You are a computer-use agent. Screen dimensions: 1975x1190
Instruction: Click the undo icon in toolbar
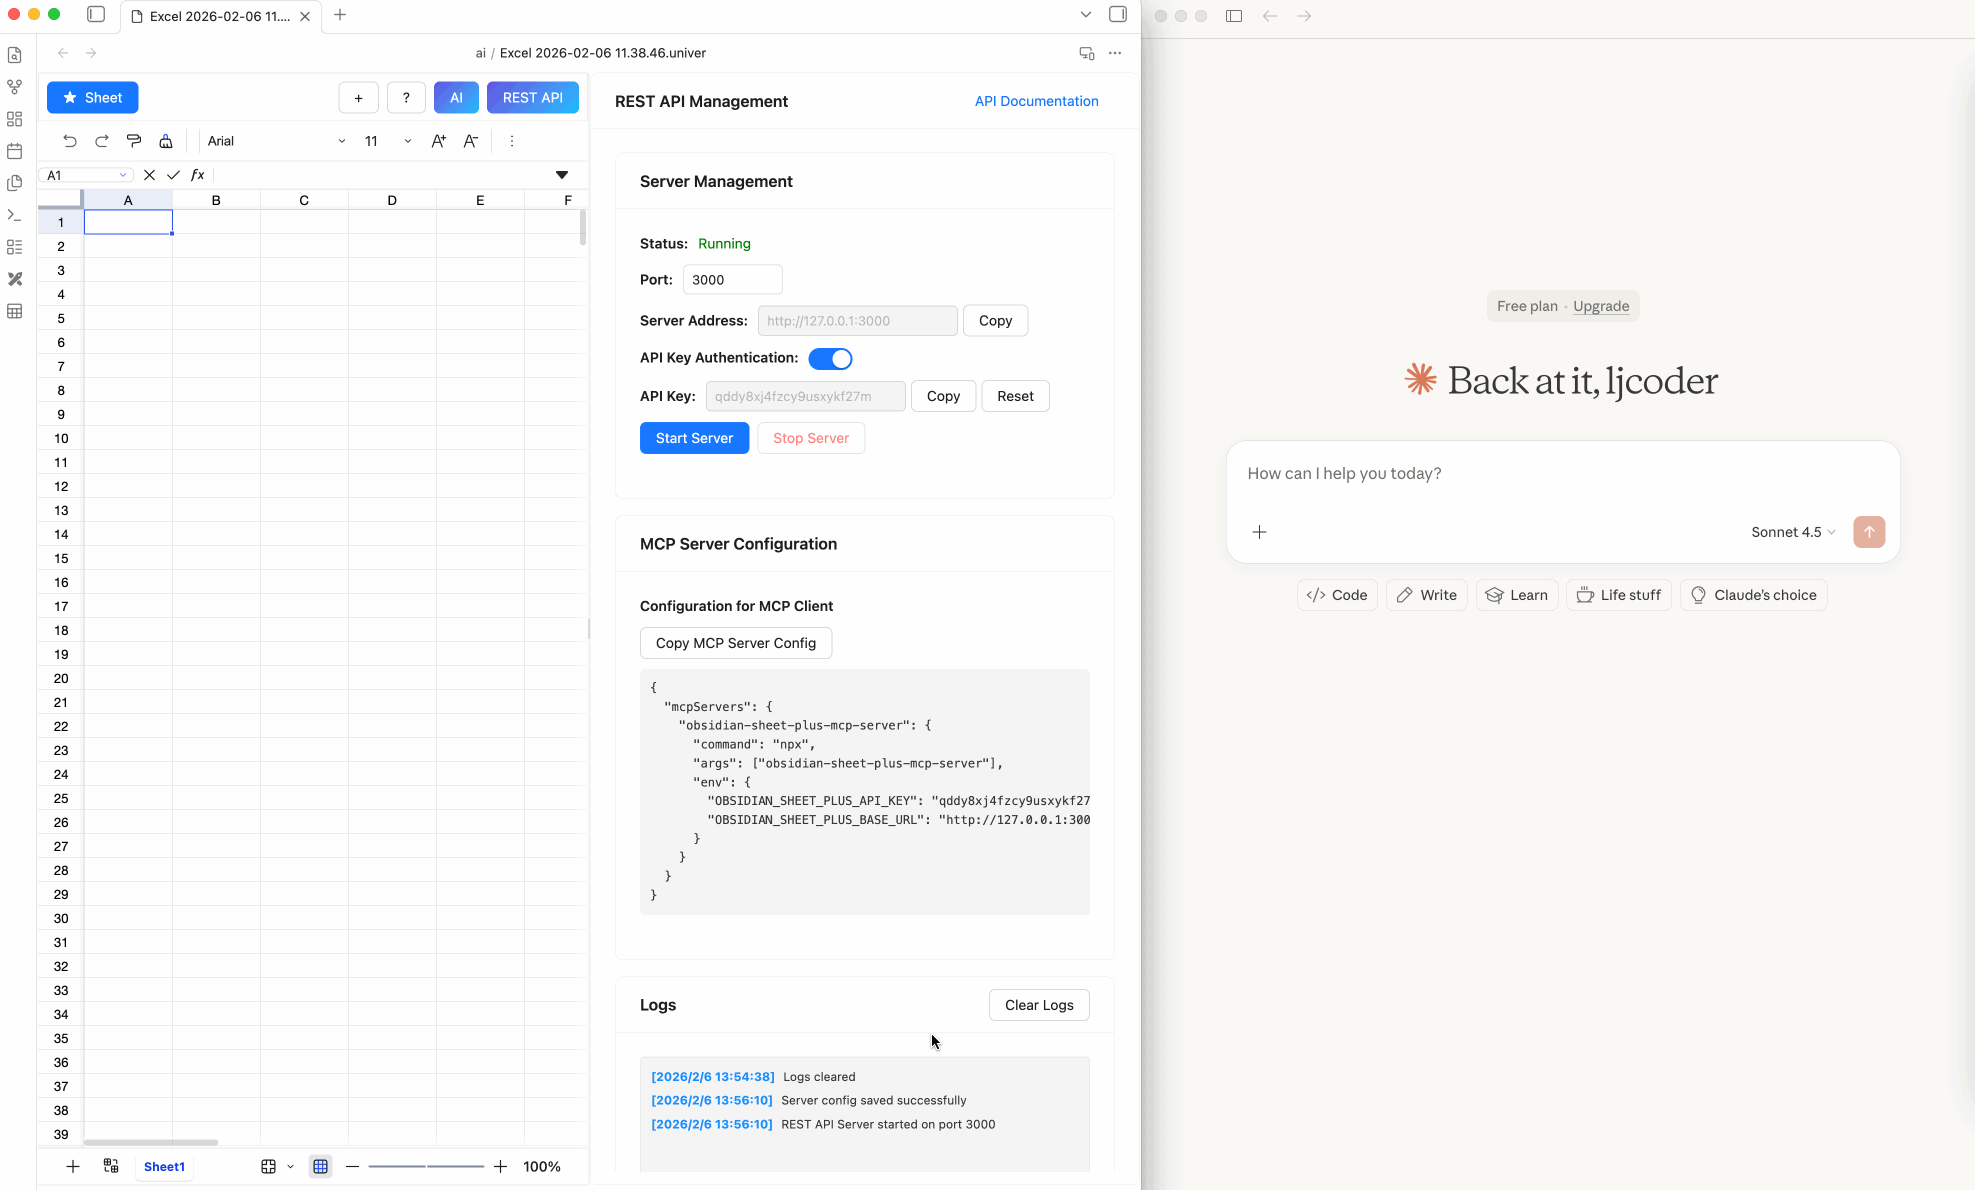click(x=70, y=141)
